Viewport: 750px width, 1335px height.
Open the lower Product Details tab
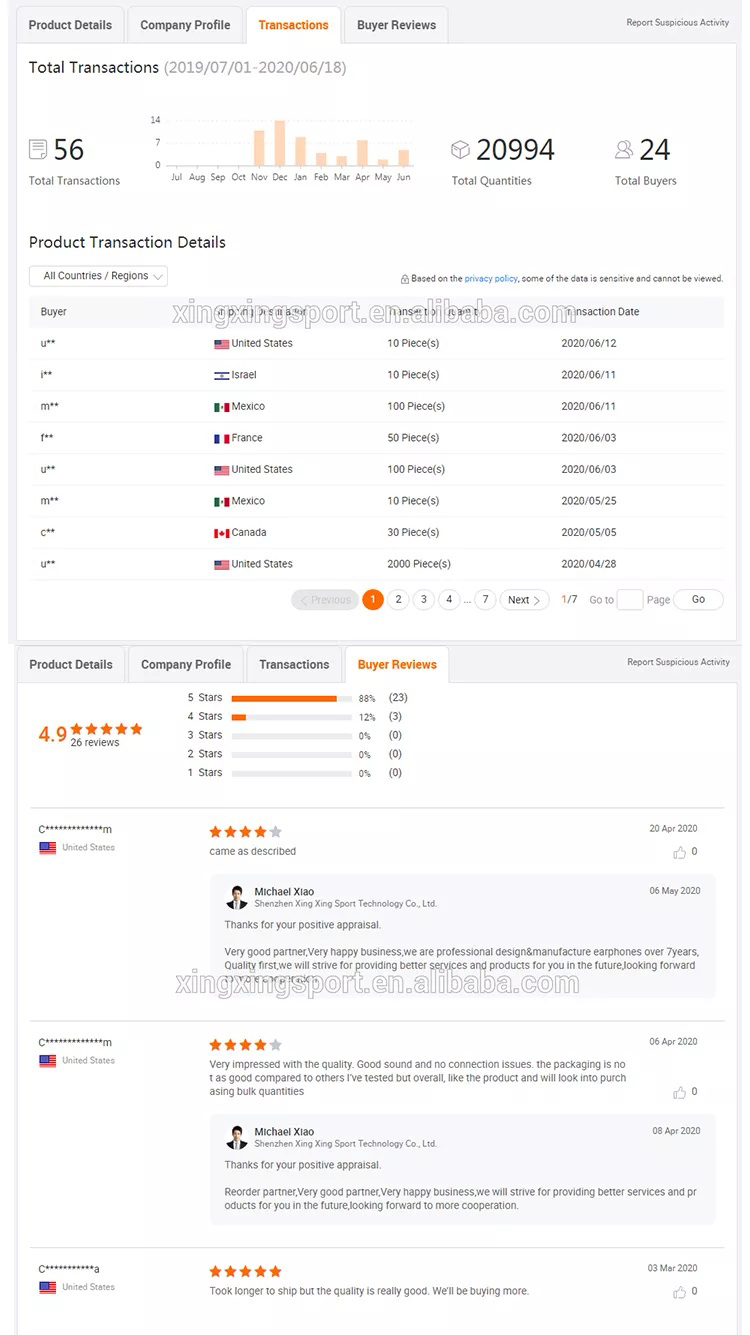(x=71, y=665)
